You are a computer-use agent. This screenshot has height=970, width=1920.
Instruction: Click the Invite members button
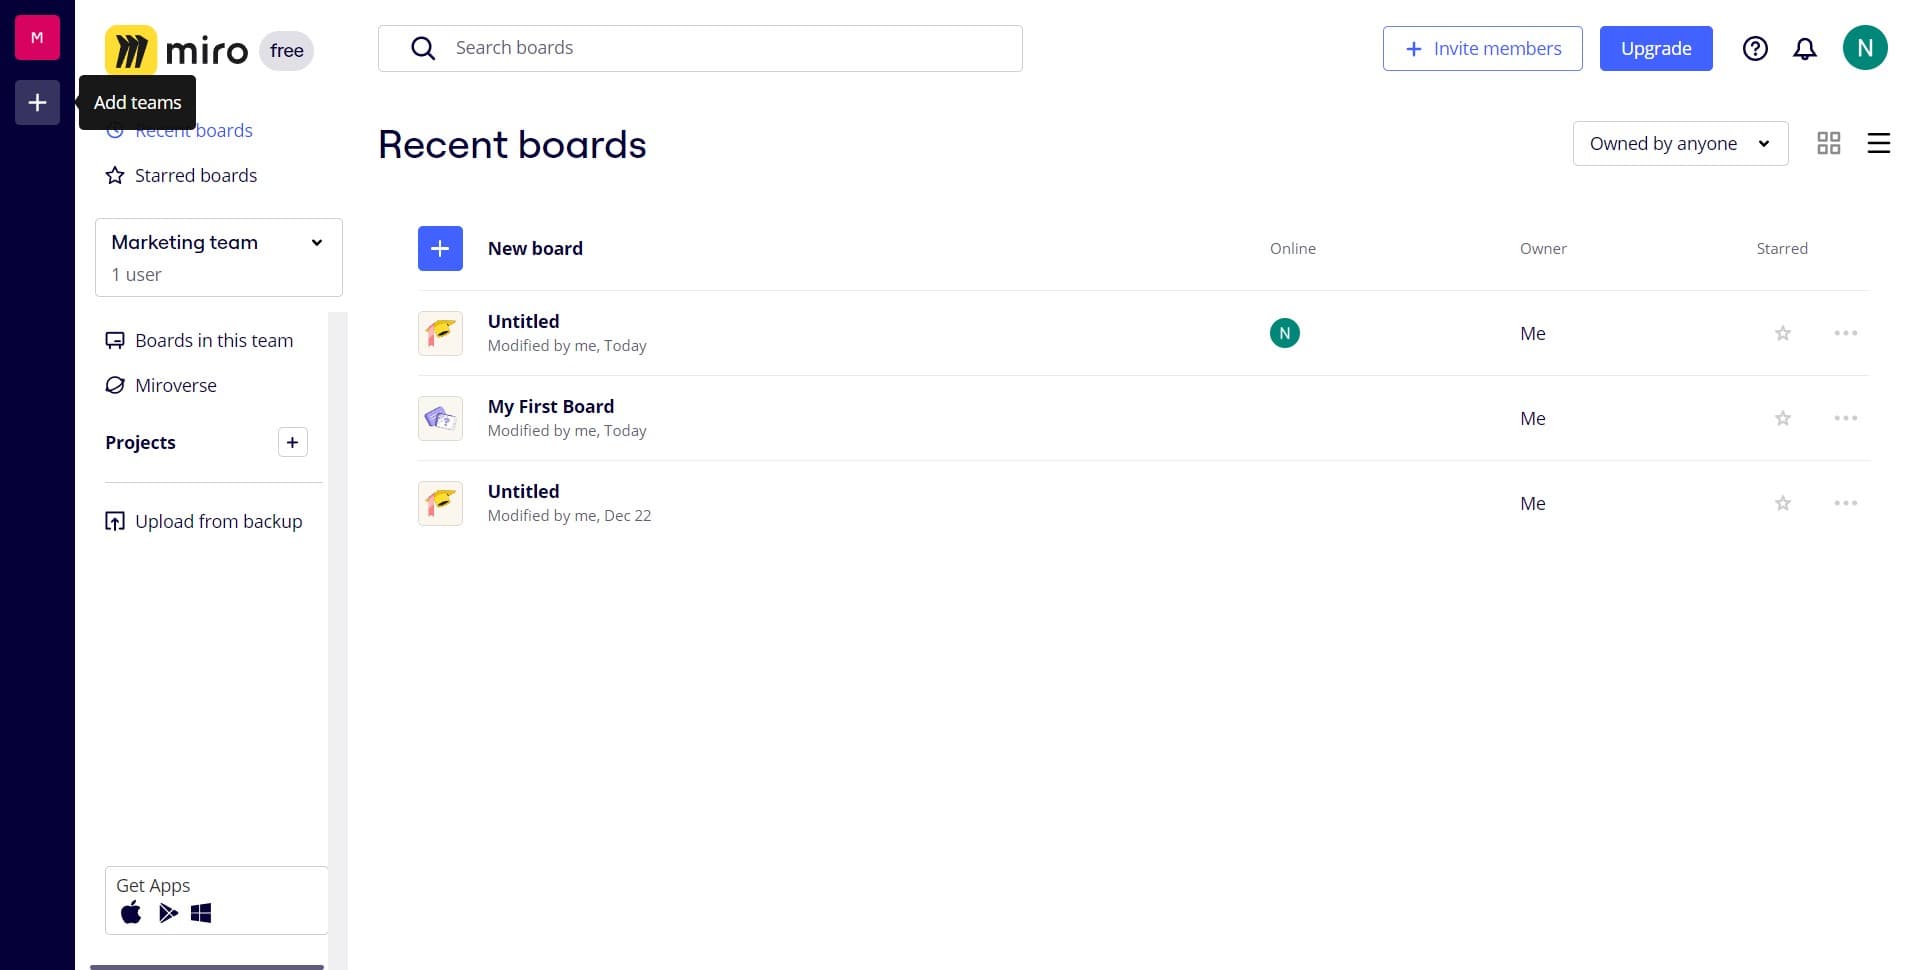pos(1482,48)
